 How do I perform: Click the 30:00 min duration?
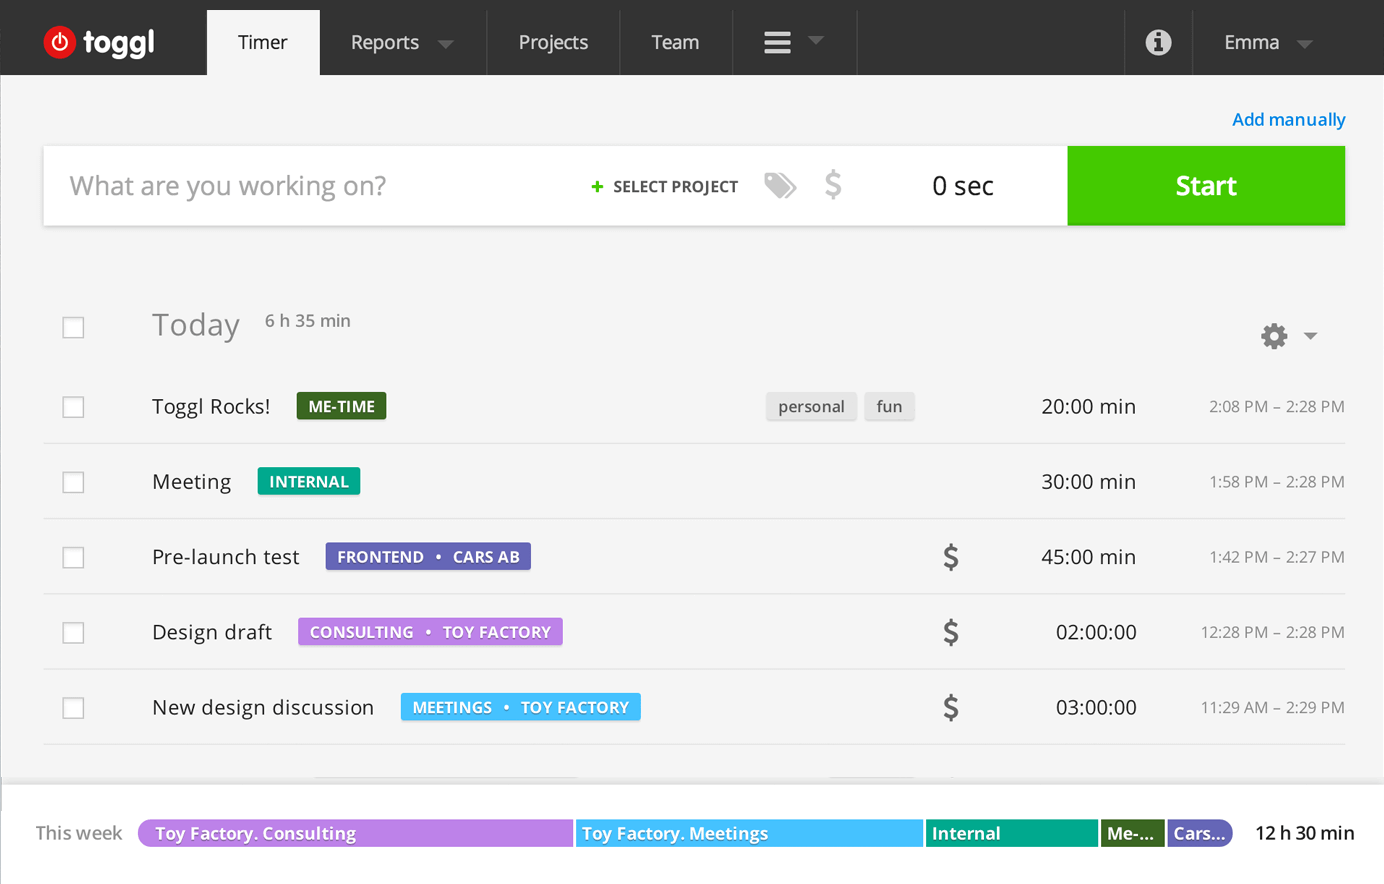[x=1088, y=482]
